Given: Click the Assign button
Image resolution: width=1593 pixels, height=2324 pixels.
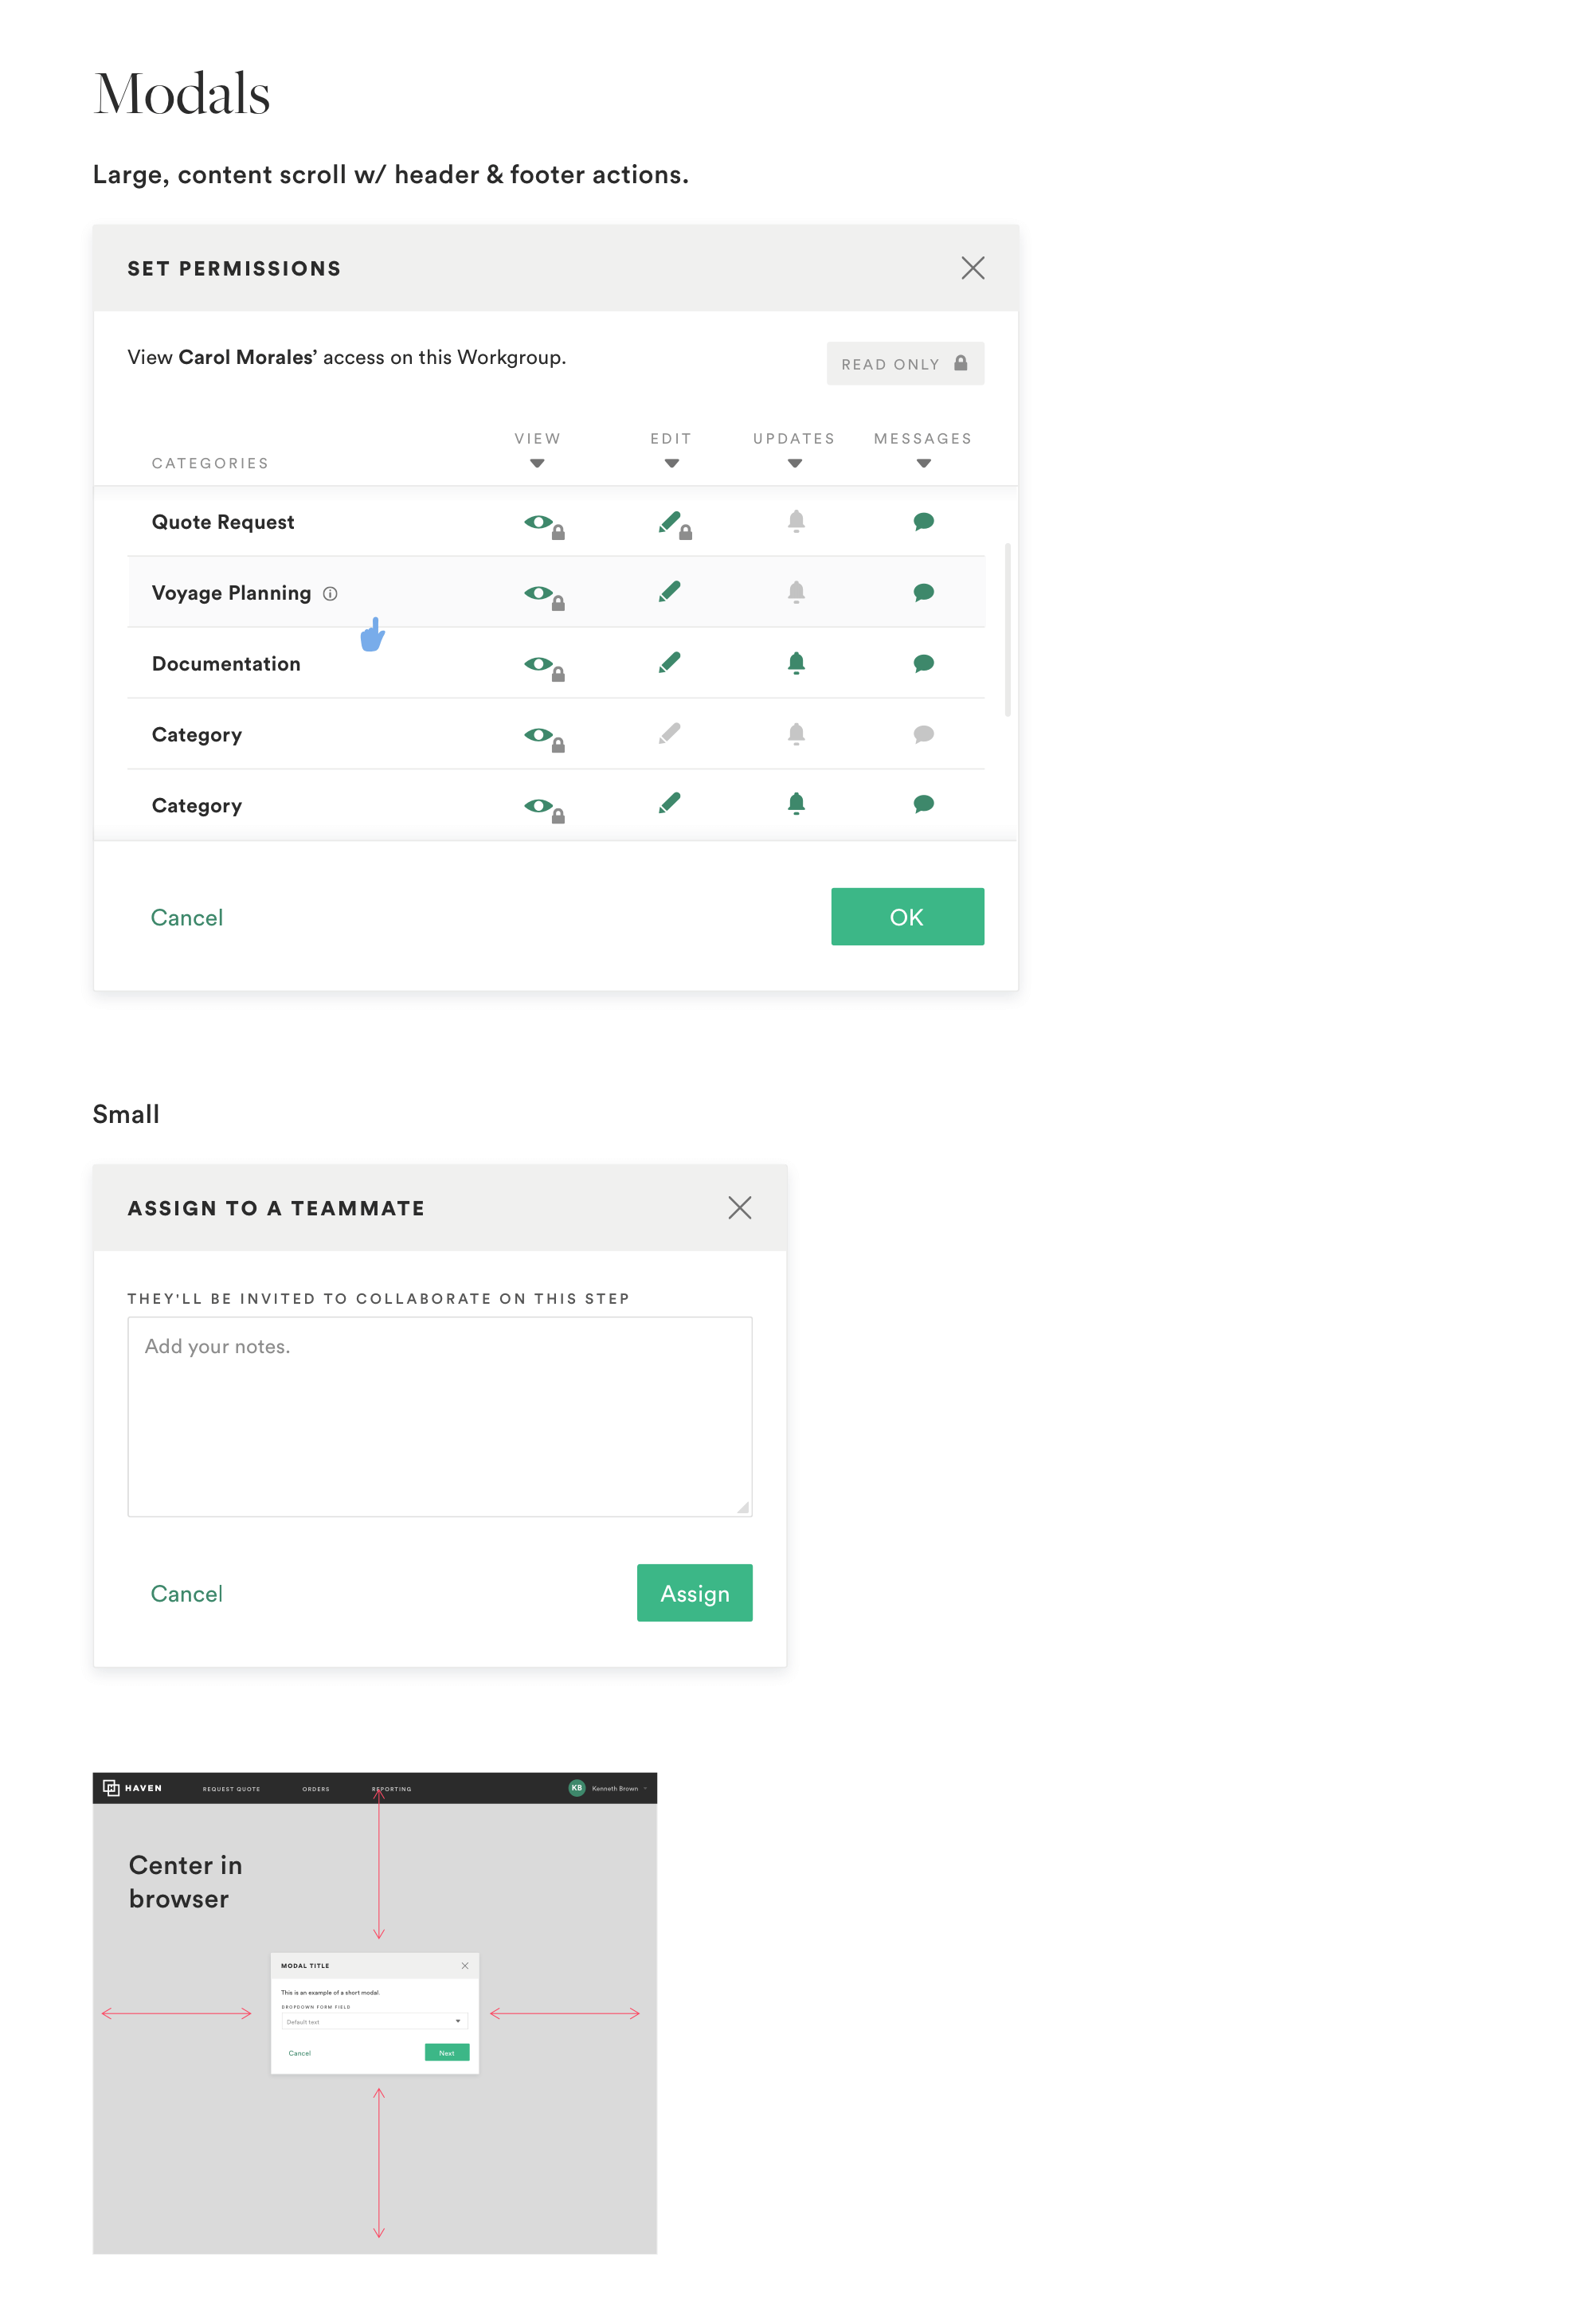Looking at the screenshot, I should coord(694,1593).
